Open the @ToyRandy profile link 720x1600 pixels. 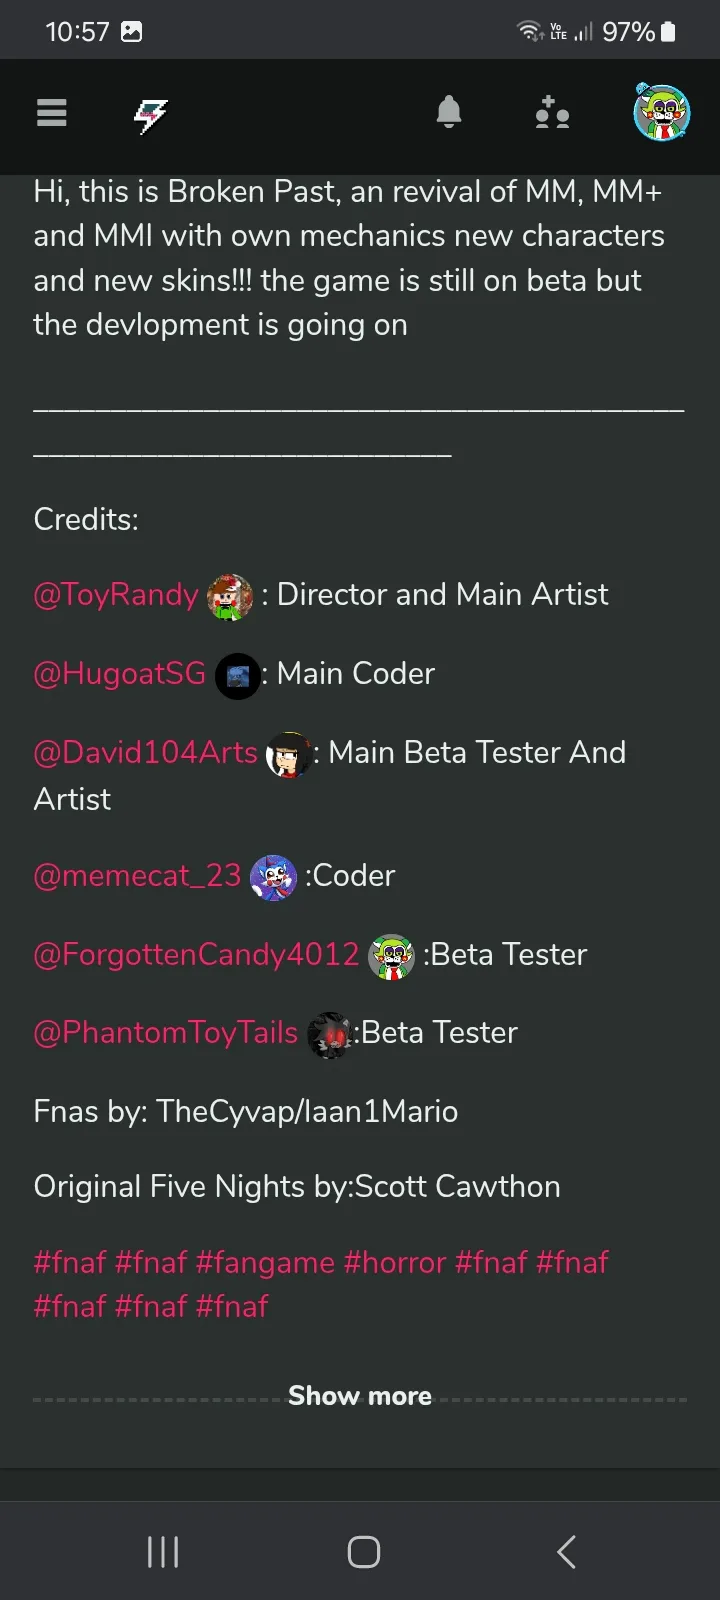[116, 595]
